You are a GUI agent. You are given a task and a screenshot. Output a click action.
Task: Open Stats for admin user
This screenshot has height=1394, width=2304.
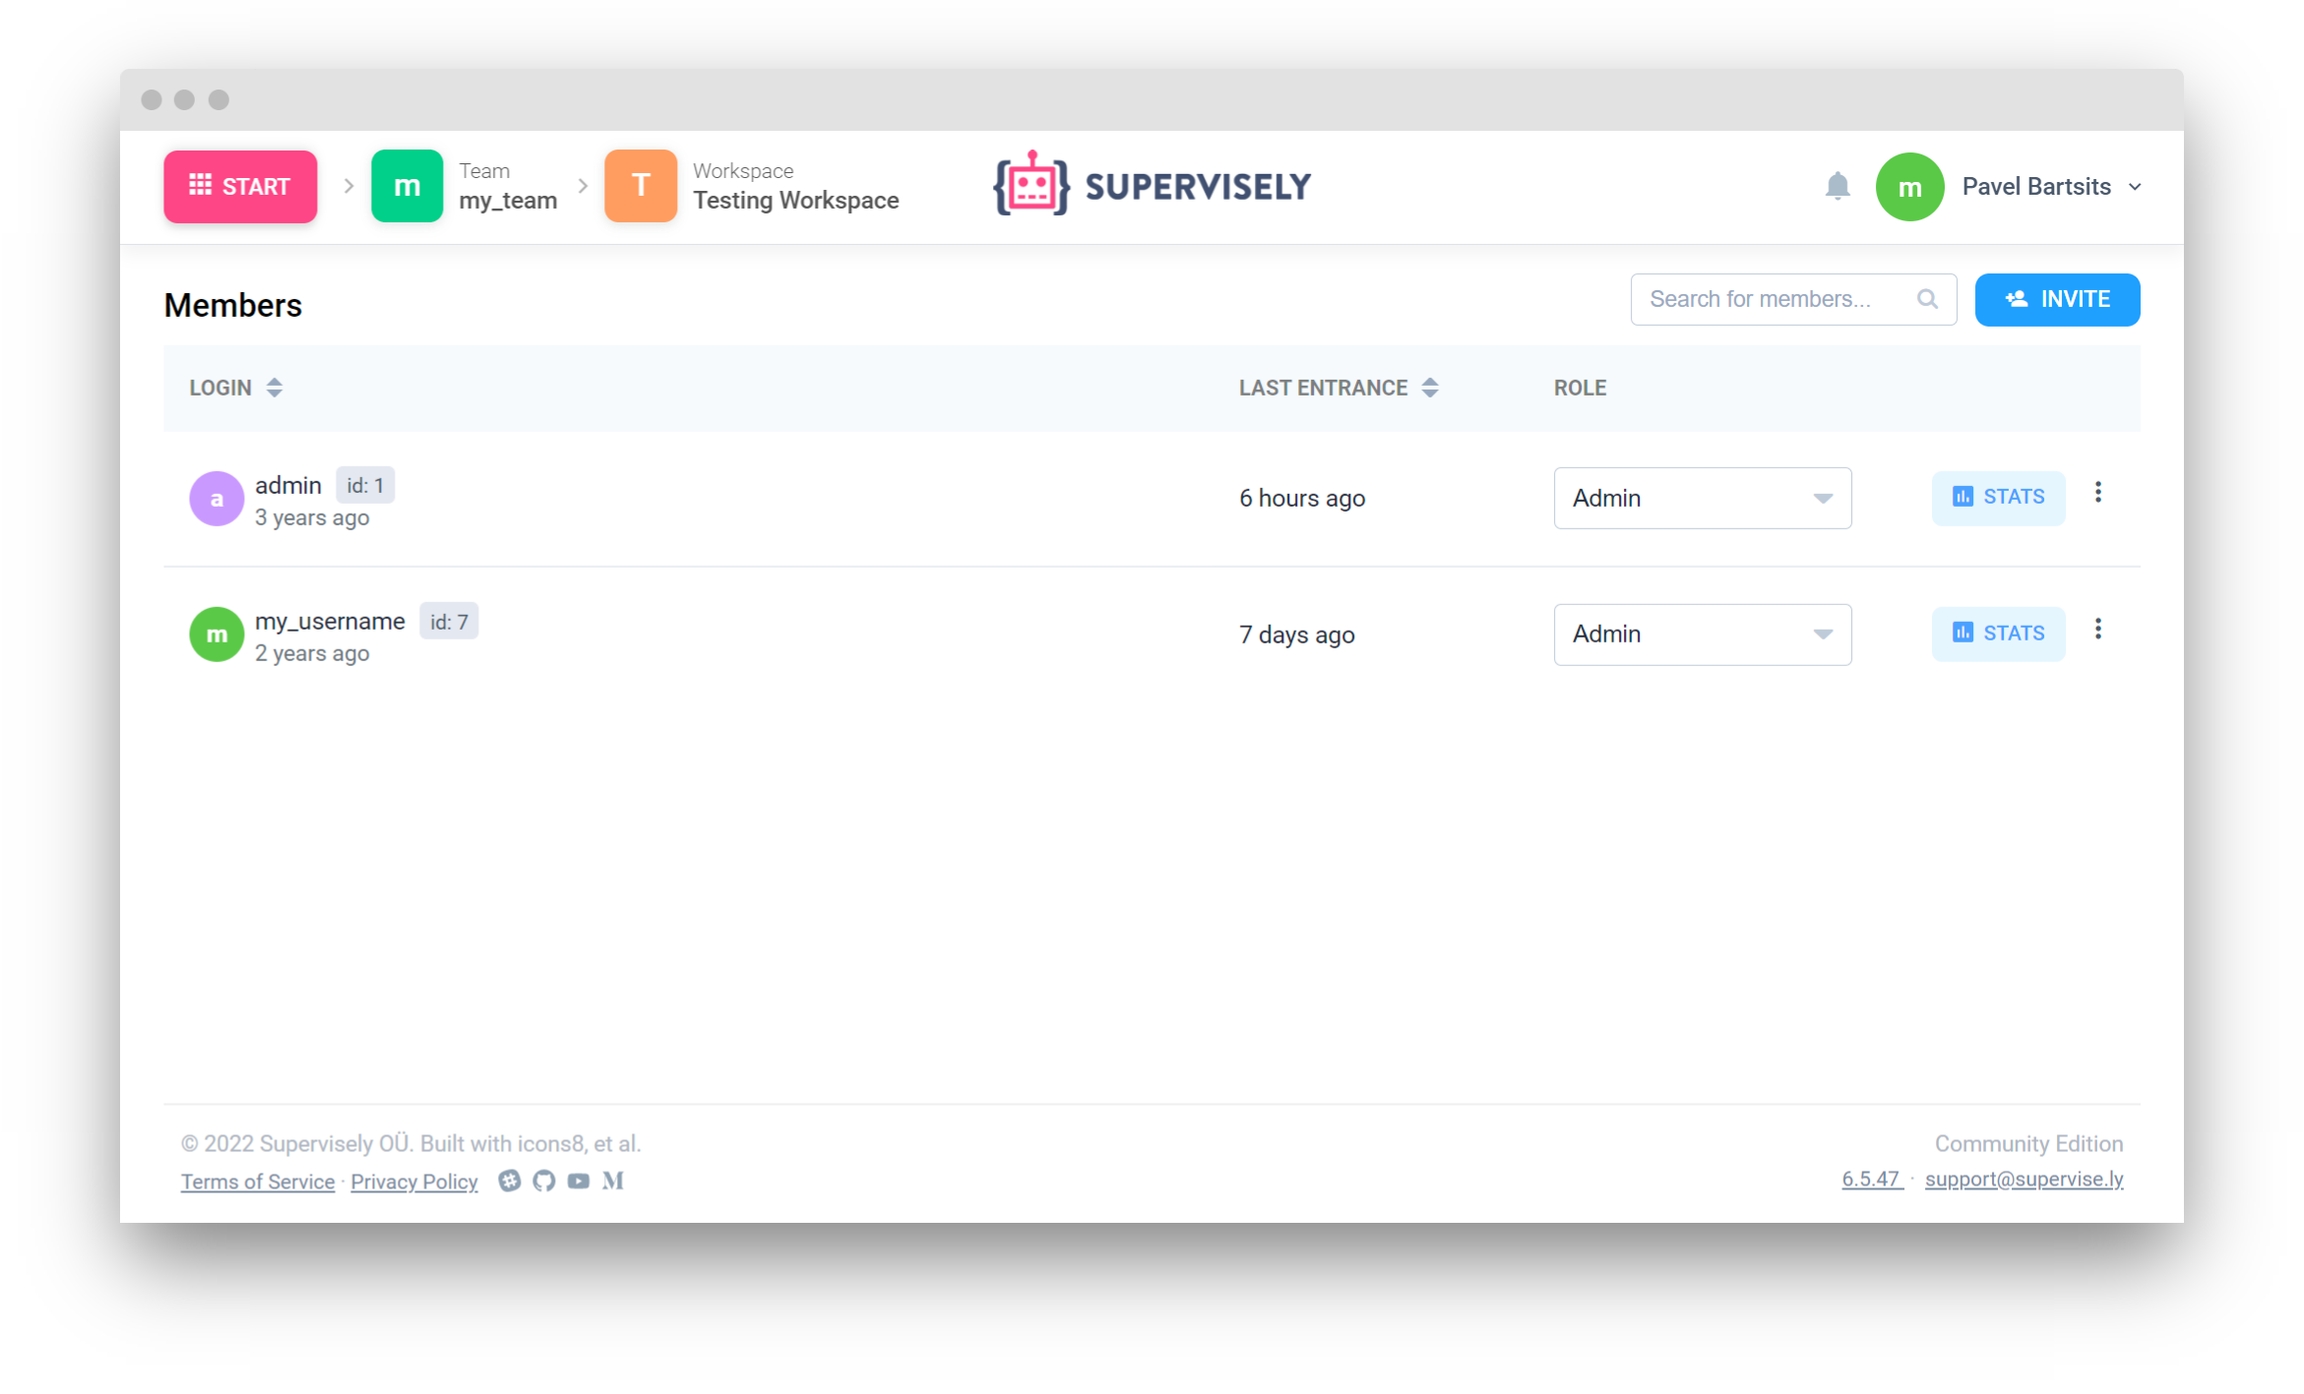click(x=1998, y=497)
